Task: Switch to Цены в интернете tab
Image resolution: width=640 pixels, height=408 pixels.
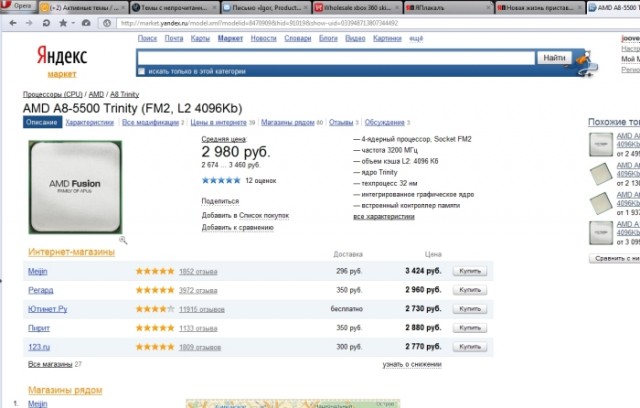Action: point(218,122)
